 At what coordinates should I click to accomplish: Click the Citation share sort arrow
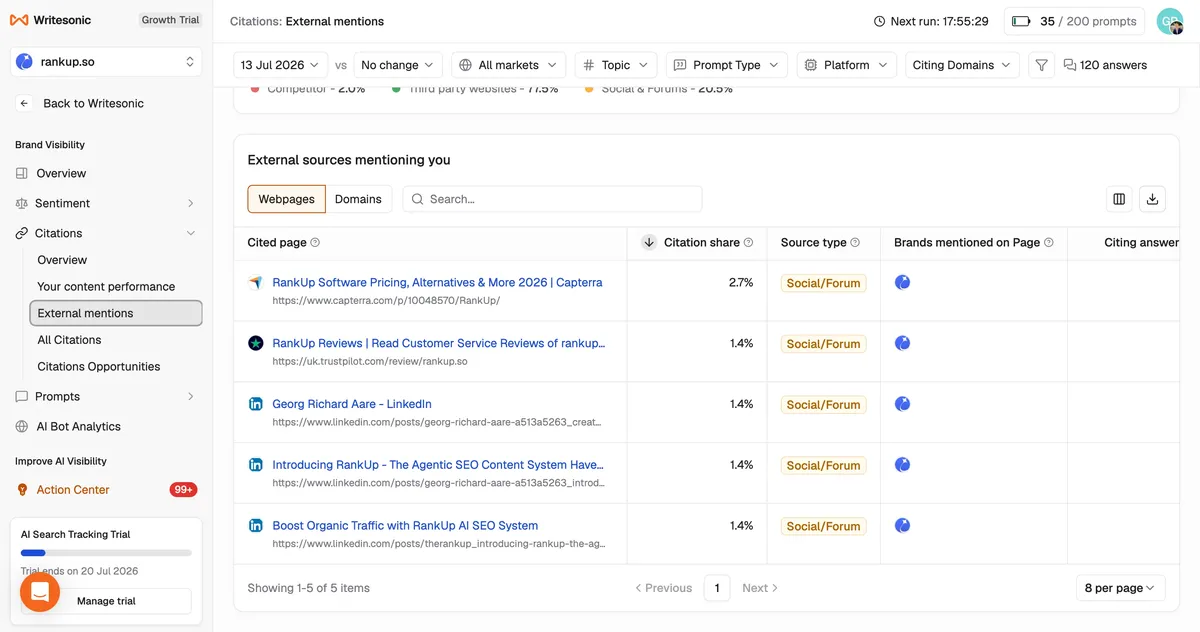(649, 242)
